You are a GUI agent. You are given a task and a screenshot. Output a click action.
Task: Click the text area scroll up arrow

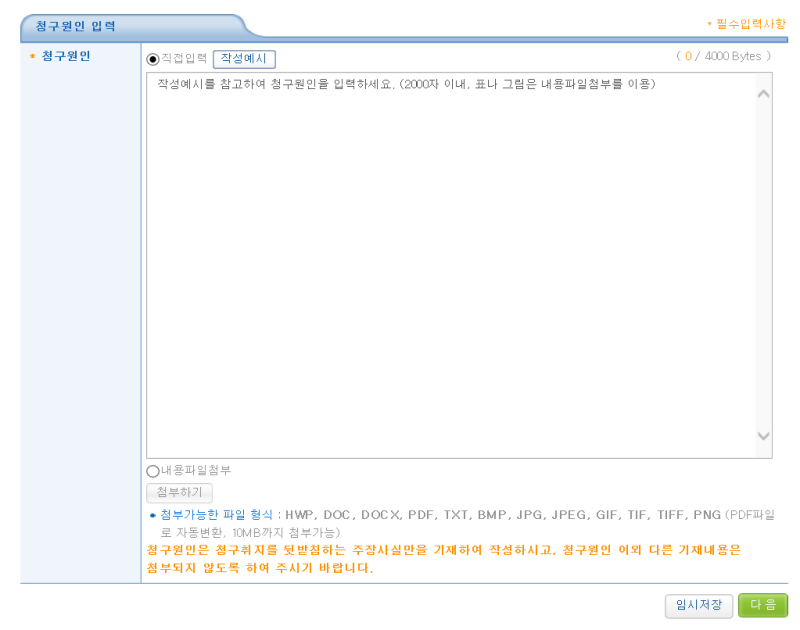763,94
